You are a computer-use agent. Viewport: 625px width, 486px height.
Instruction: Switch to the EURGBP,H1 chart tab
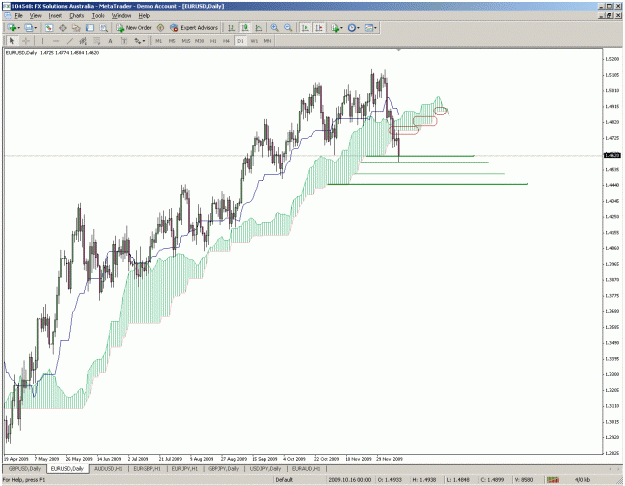(x=147, y=468)
